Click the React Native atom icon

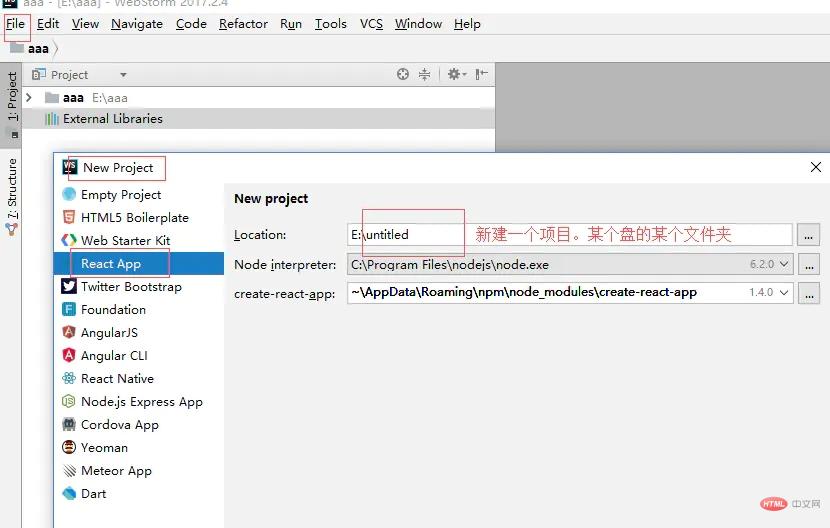click(x=69, y=378)
